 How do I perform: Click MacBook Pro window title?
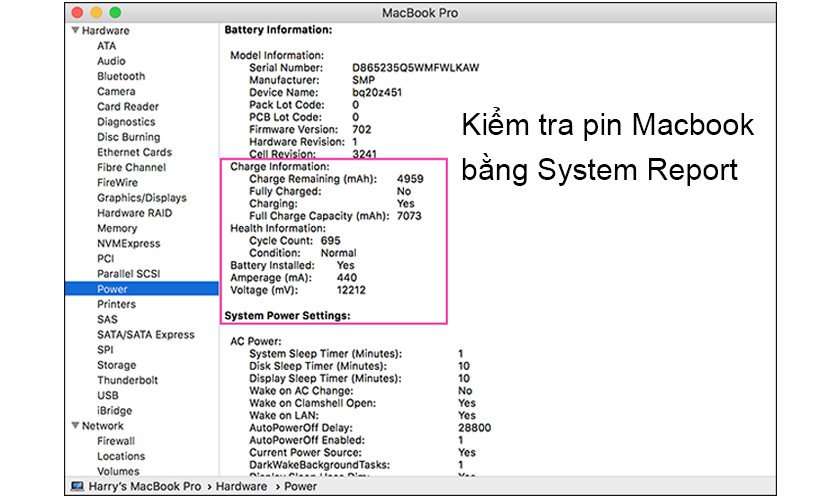420,13
